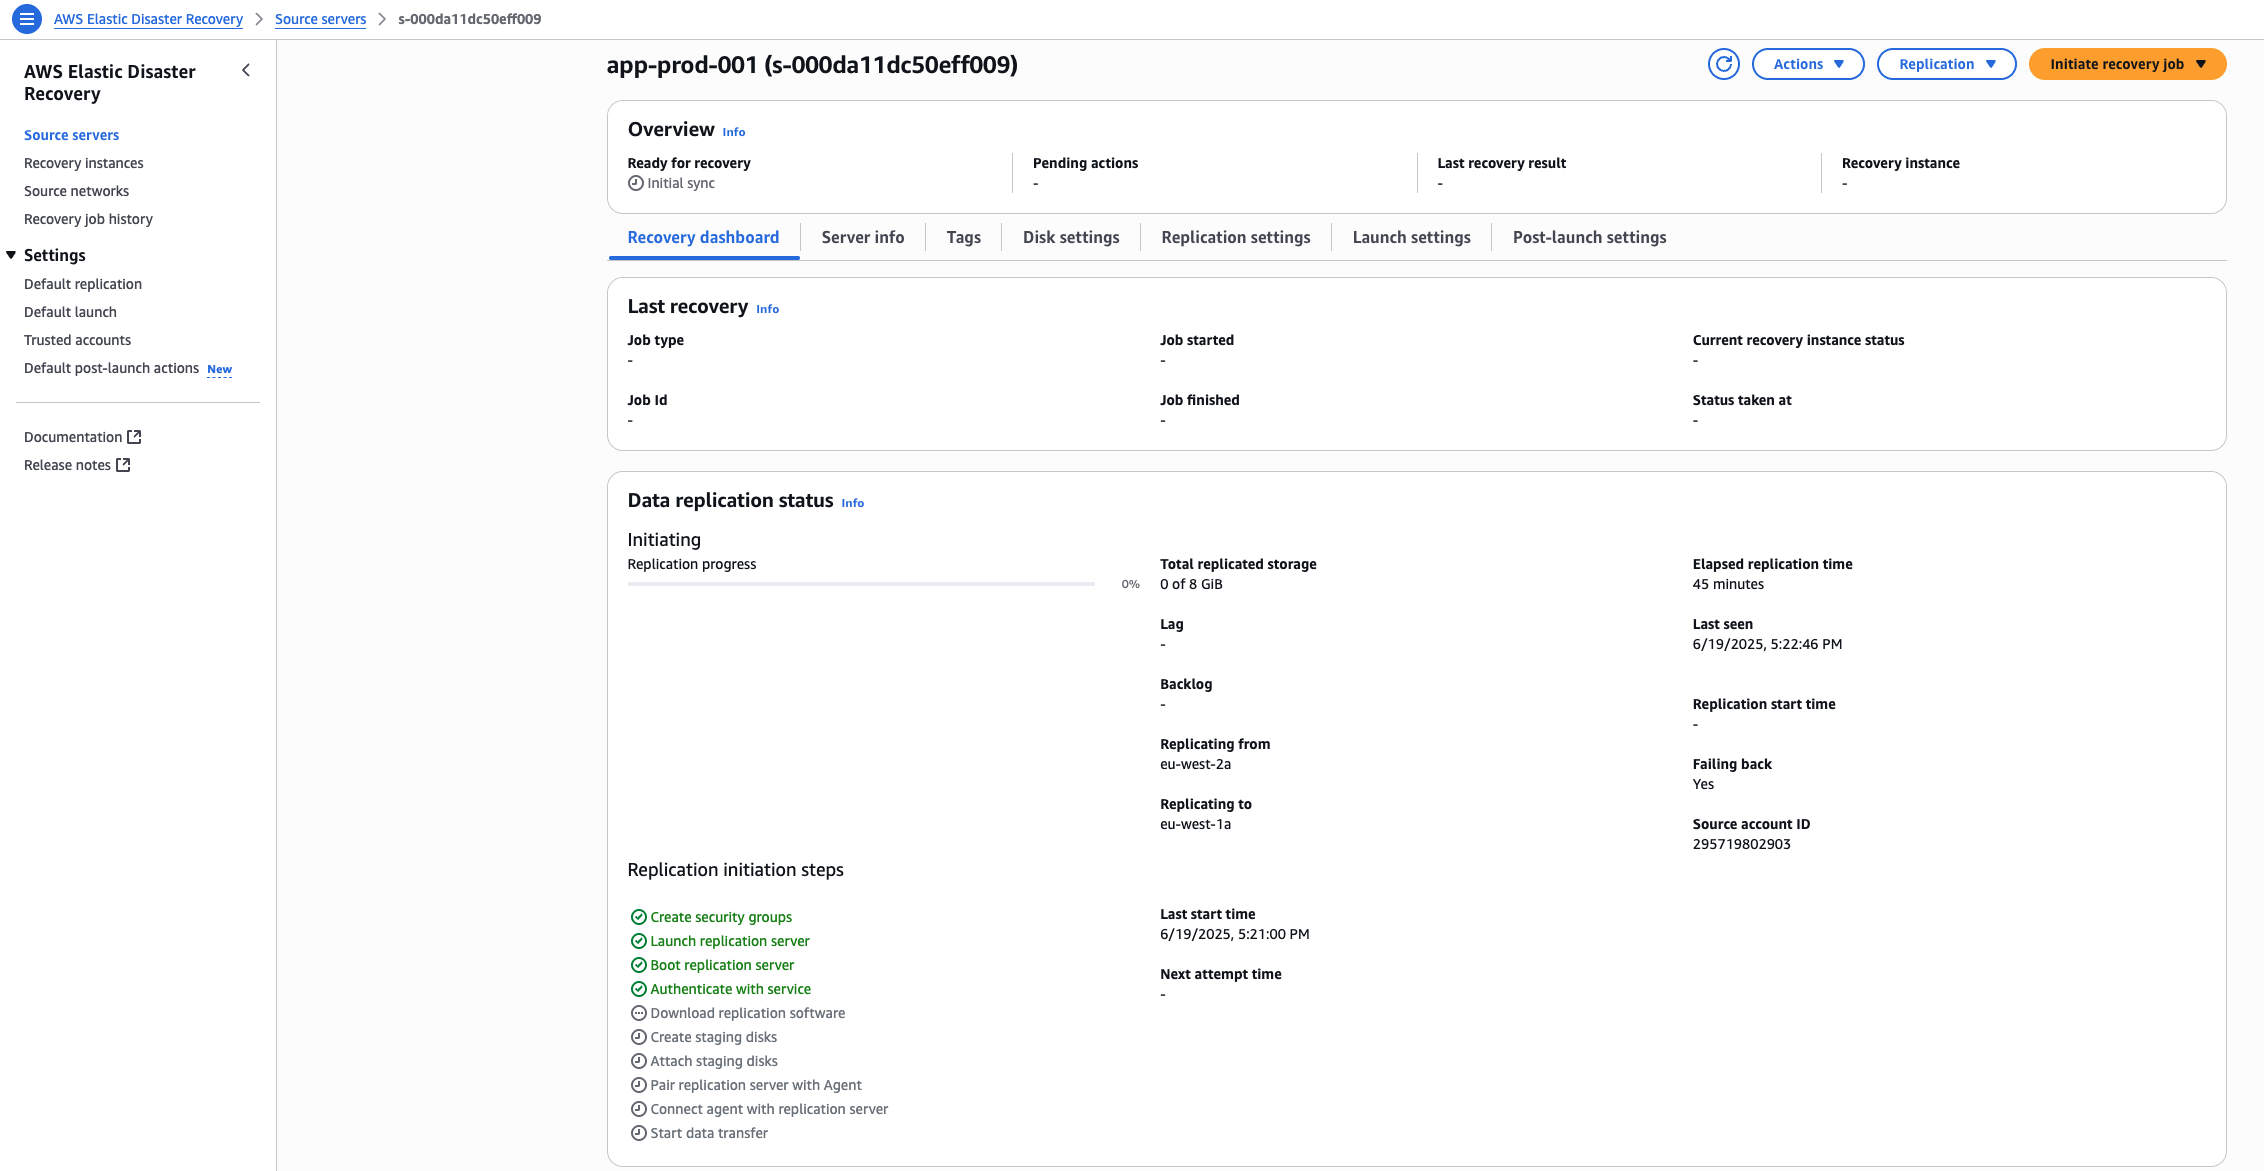Viewport: 2264px width, 1171px height.
Task: Click the pending icon beside Download replication software
Action: pos(638,1012)
